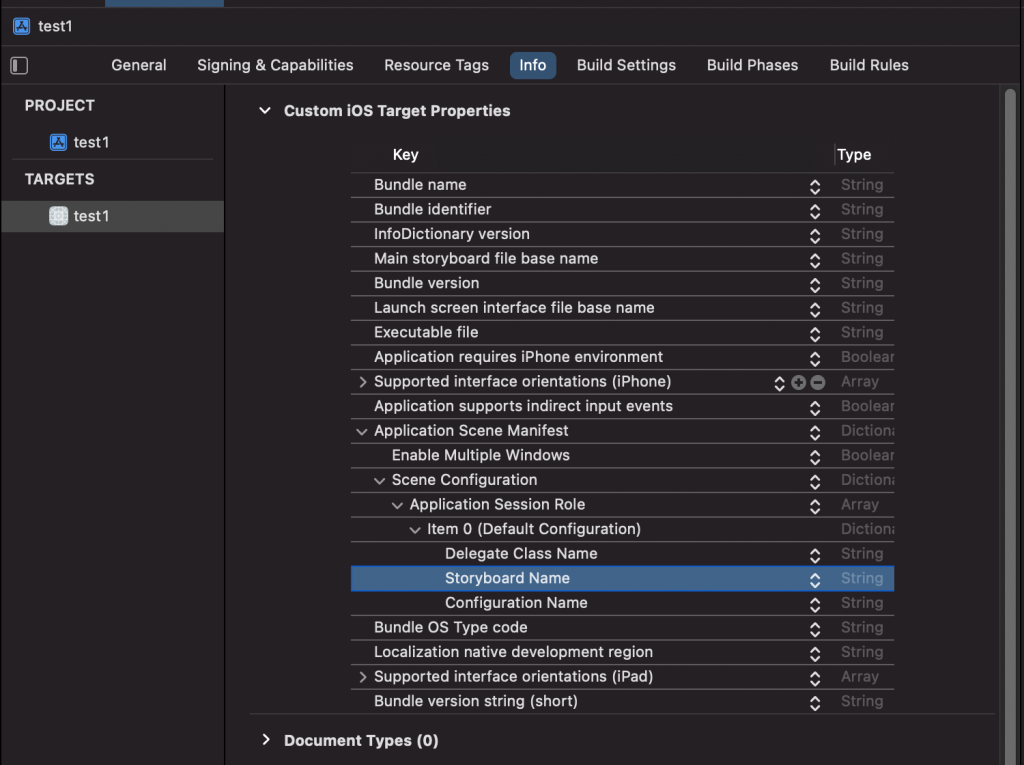Click the stepper arrows for Executable file
The width and height of the screenshot is (1024, 765).
[815, 333]
